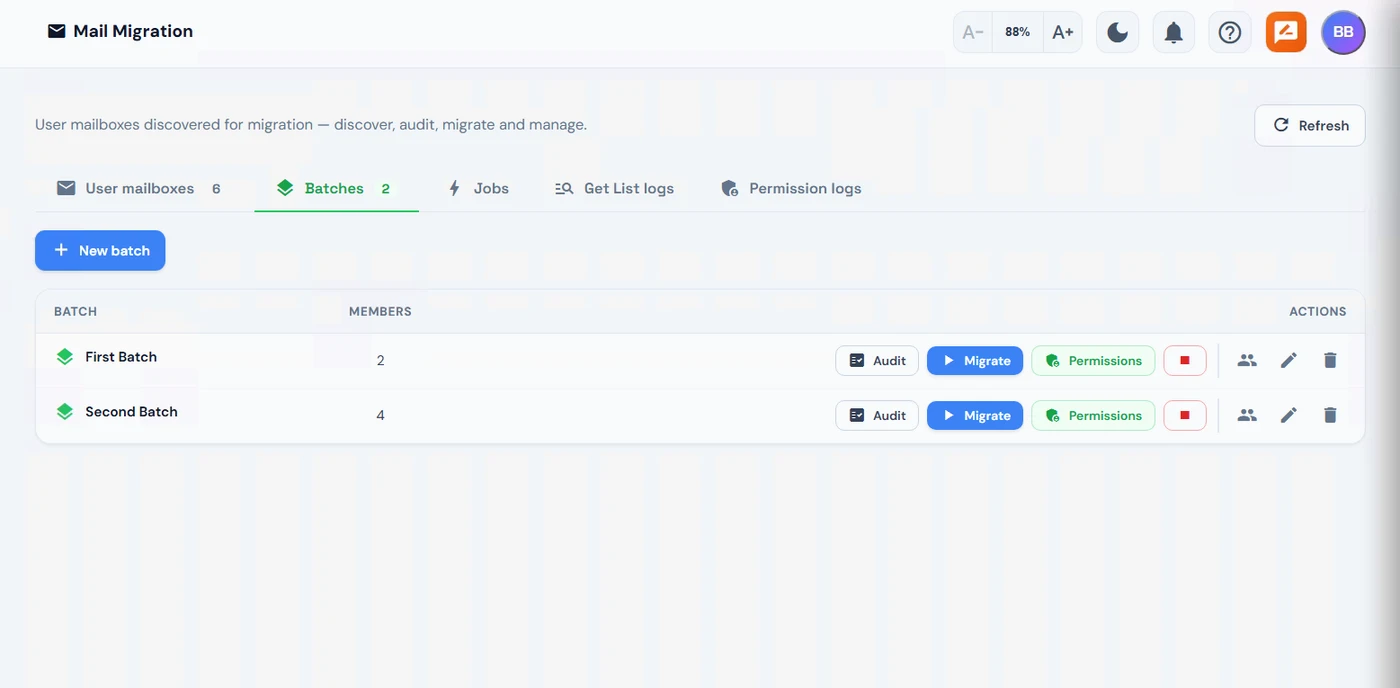Run Audit on First Batch
The height and width of the screenshot is (688, 1400).
877,360
